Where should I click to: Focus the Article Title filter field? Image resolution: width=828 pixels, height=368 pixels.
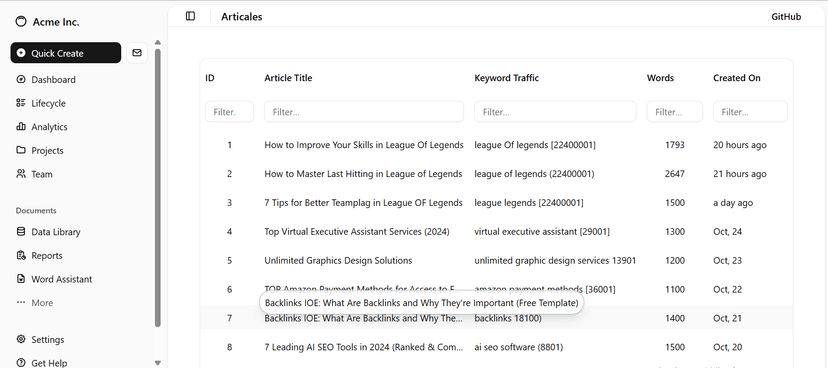tap(364, 112)
